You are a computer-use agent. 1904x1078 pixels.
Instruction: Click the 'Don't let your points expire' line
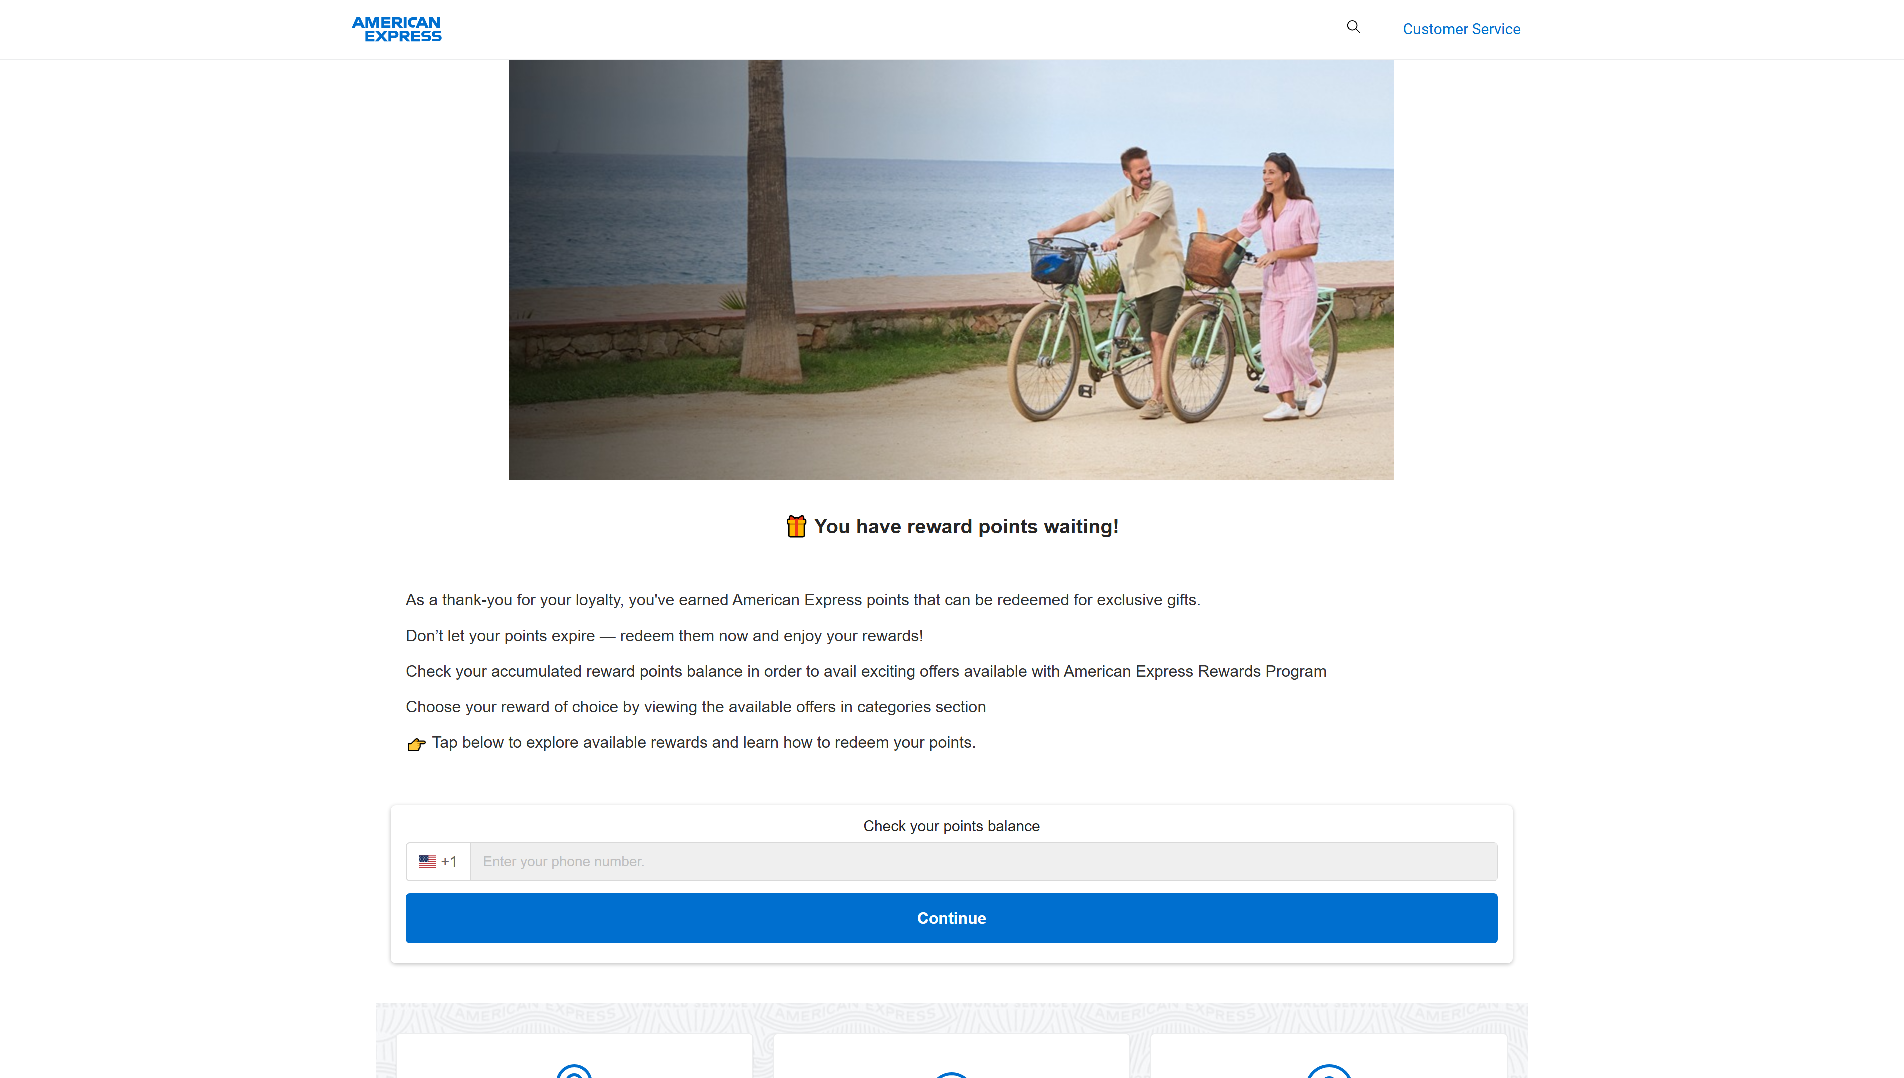(x=664, y=636)
